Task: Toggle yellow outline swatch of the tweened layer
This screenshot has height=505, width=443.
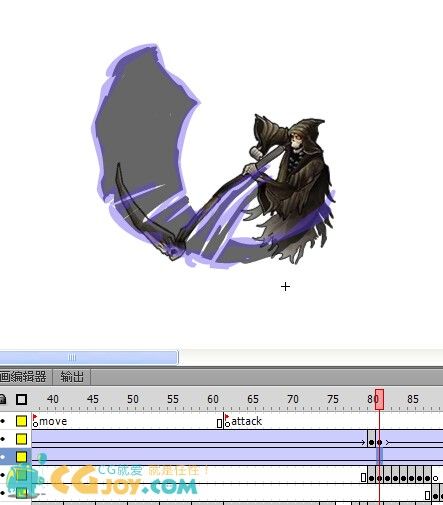Action: tap(21, 439)
